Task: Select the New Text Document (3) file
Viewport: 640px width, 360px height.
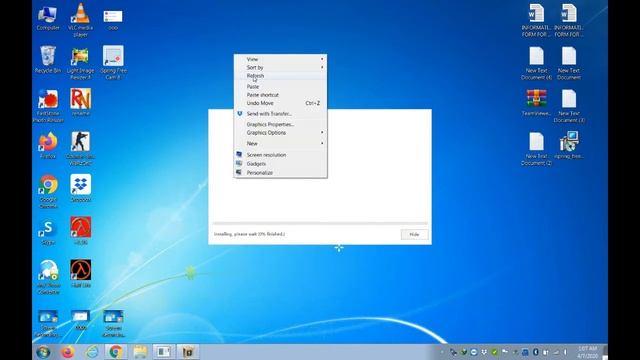Action: (569, 106)
